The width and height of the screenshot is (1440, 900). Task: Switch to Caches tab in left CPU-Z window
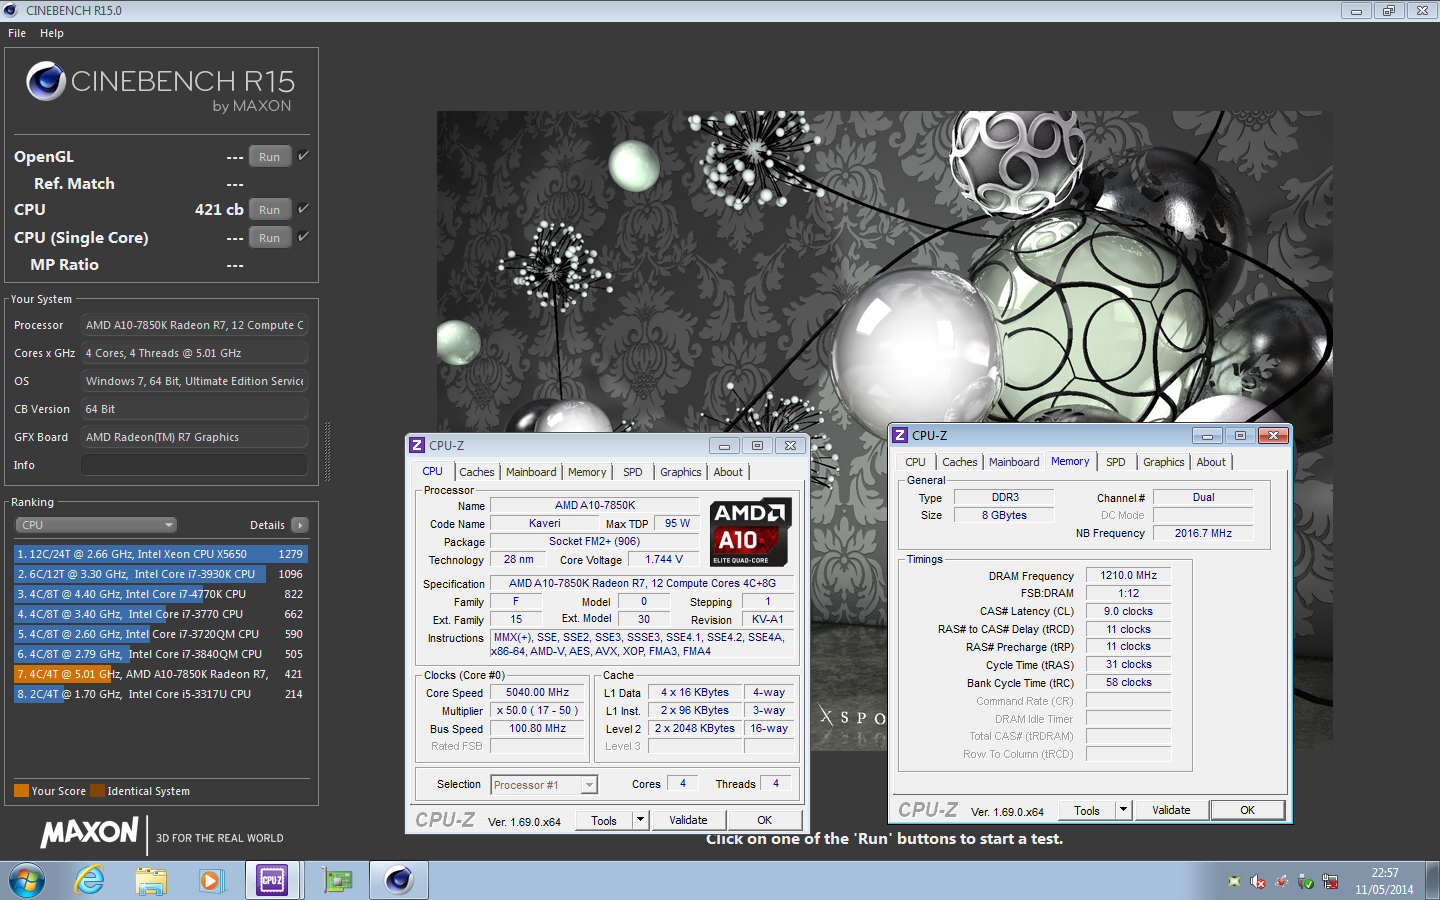tap(477, 472)
